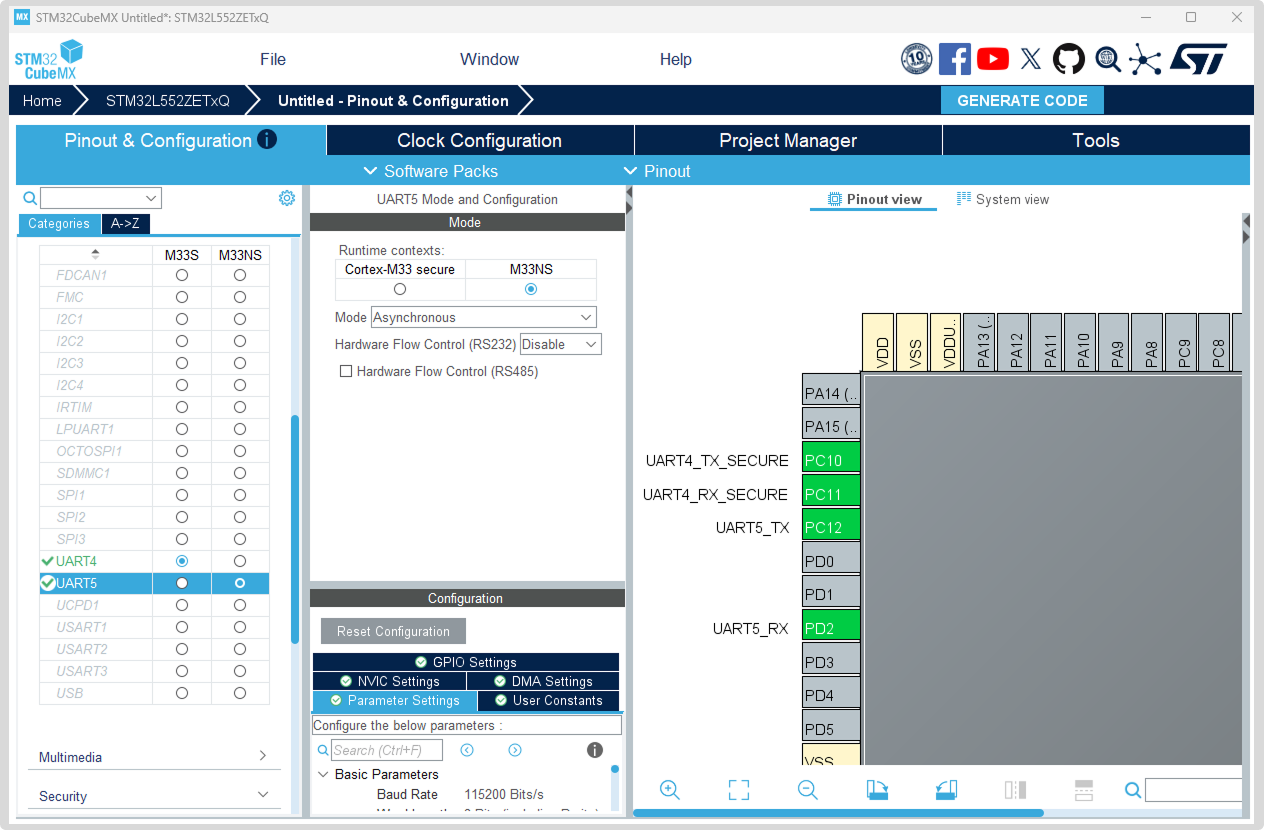
Task: Click the fit-to-screen pinout icon
Action: pyautogui.click(x=739, y=790)
